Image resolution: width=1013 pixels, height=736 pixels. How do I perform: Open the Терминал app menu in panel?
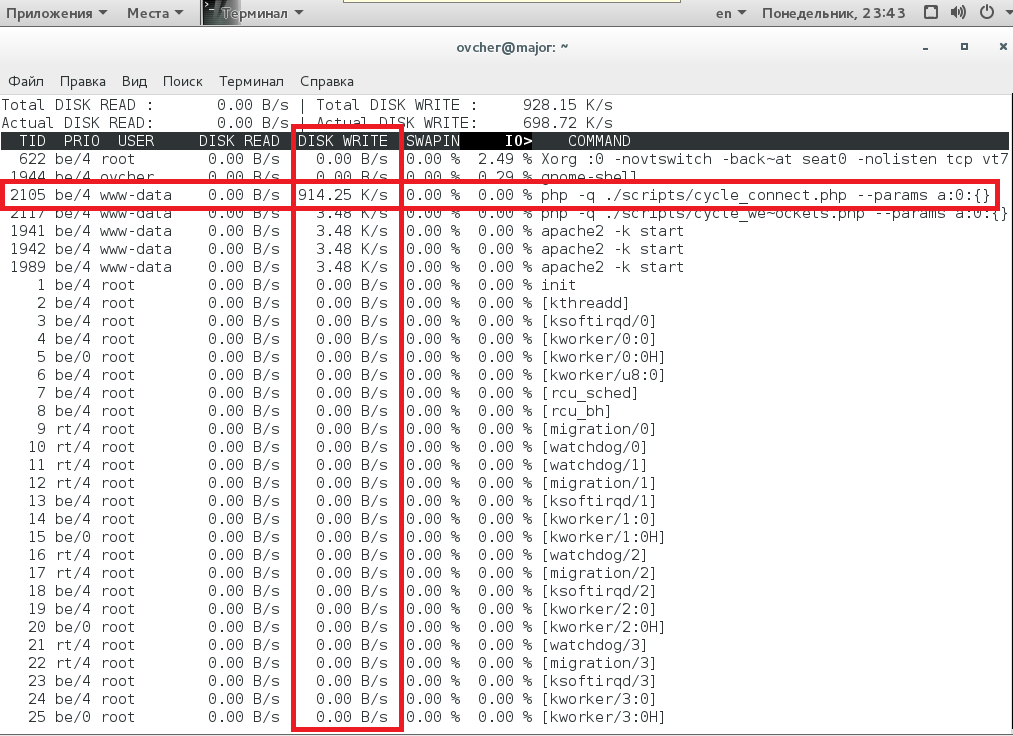click(x=262, y=13)
